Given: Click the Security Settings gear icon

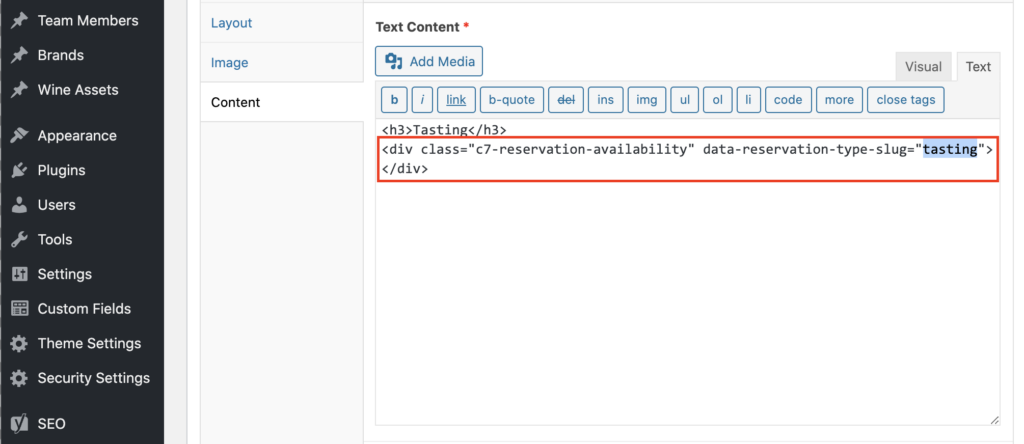Looking at the screenshot, I should coord(20,378).
